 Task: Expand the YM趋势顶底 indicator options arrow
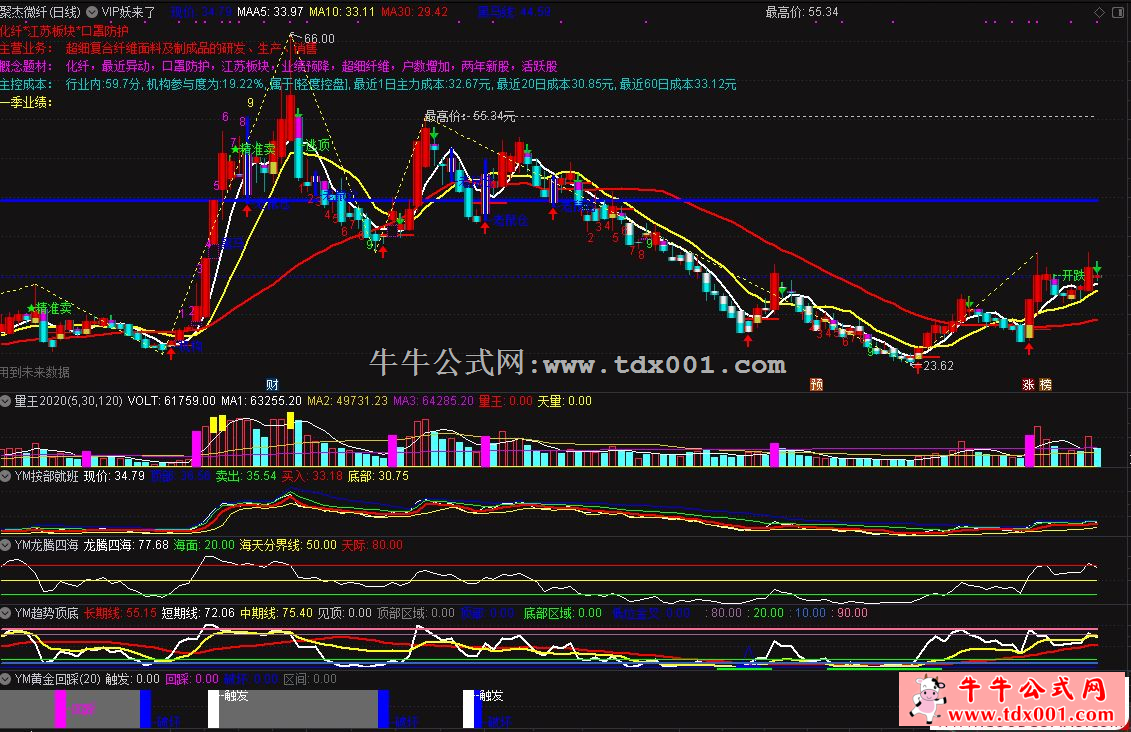(x=6, y=613)
